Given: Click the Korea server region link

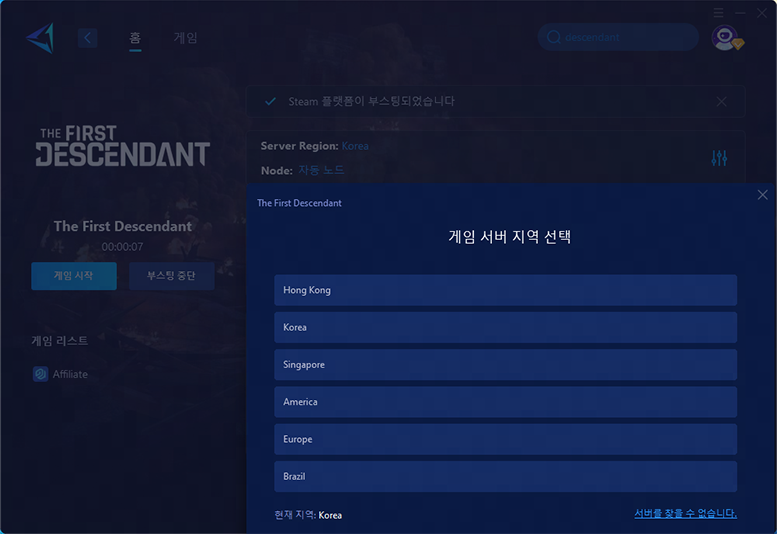Looking at the screenshot, I should coord(355,146).
